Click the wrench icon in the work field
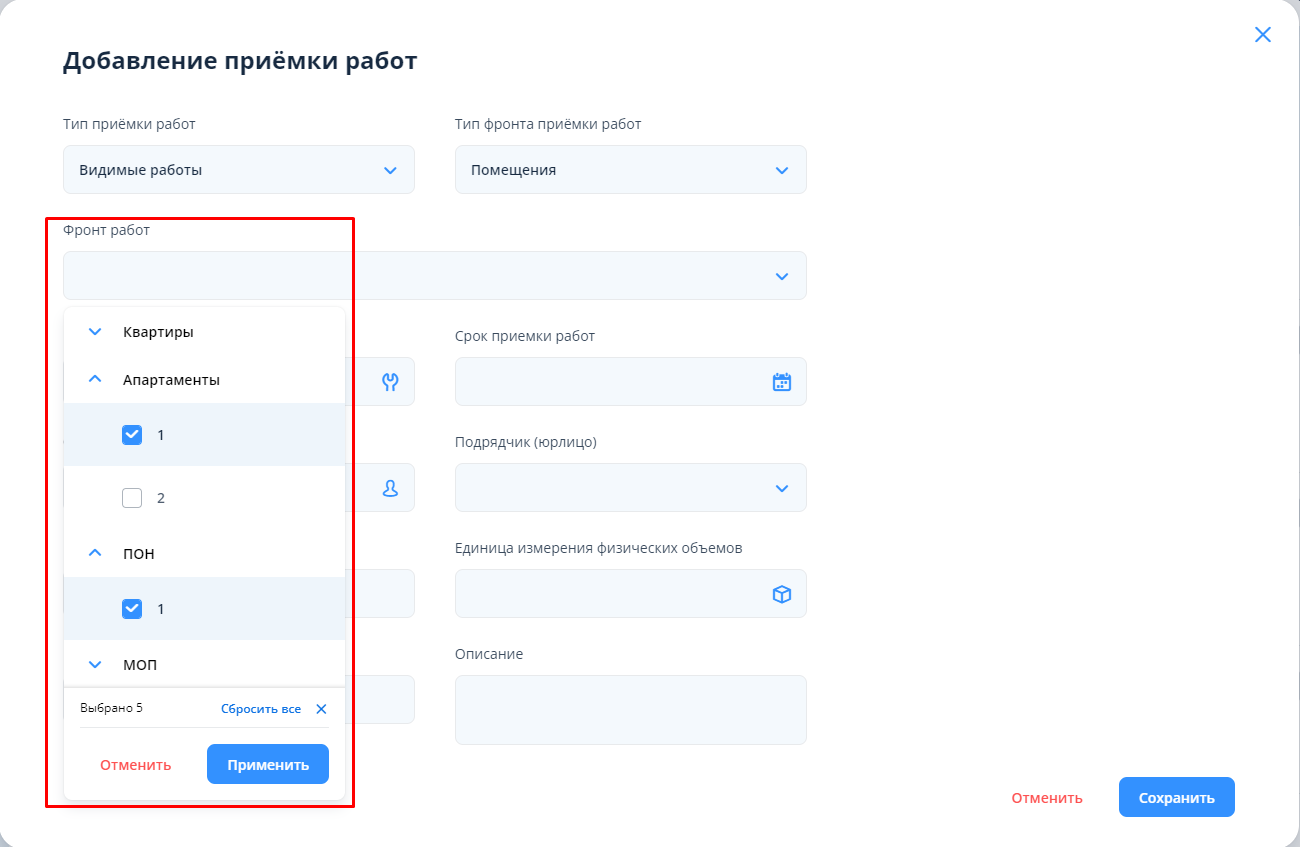The height and width of the screenshot is (847, 1300). click(390, 381)
